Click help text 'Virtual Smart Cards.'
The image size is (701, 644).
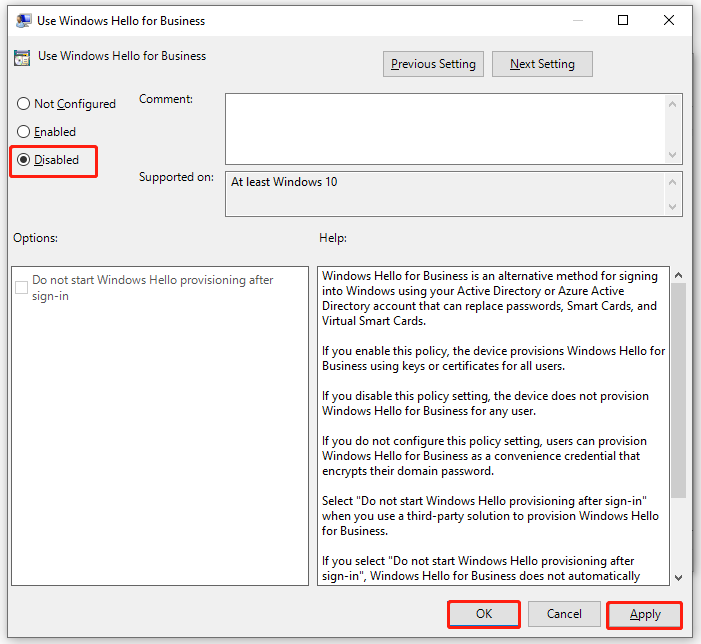[374, 321]
